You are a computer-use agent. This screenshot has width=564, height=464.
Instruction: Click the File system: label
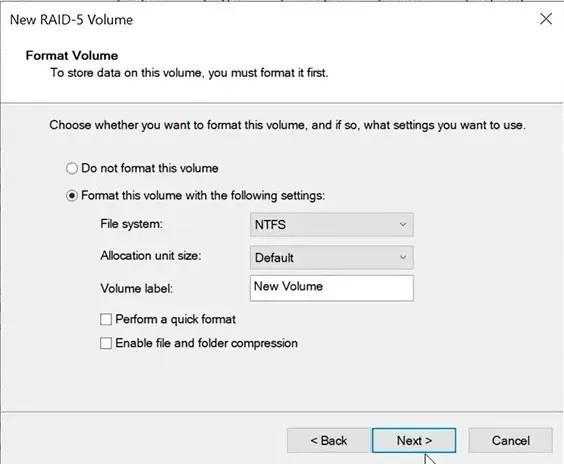pyautogui.click(x=131, y=224)
